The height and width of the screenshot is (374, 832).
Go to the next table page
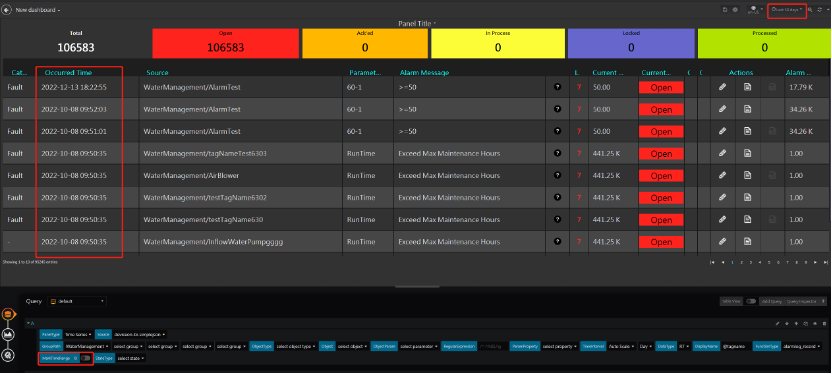pyautogui.click(x=815, y=262)
